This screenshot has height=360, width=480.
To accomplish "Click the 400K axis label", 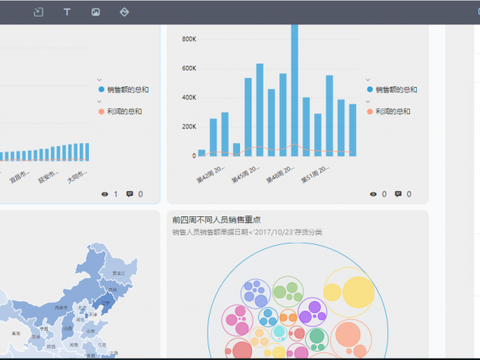I will coord(189,97).
